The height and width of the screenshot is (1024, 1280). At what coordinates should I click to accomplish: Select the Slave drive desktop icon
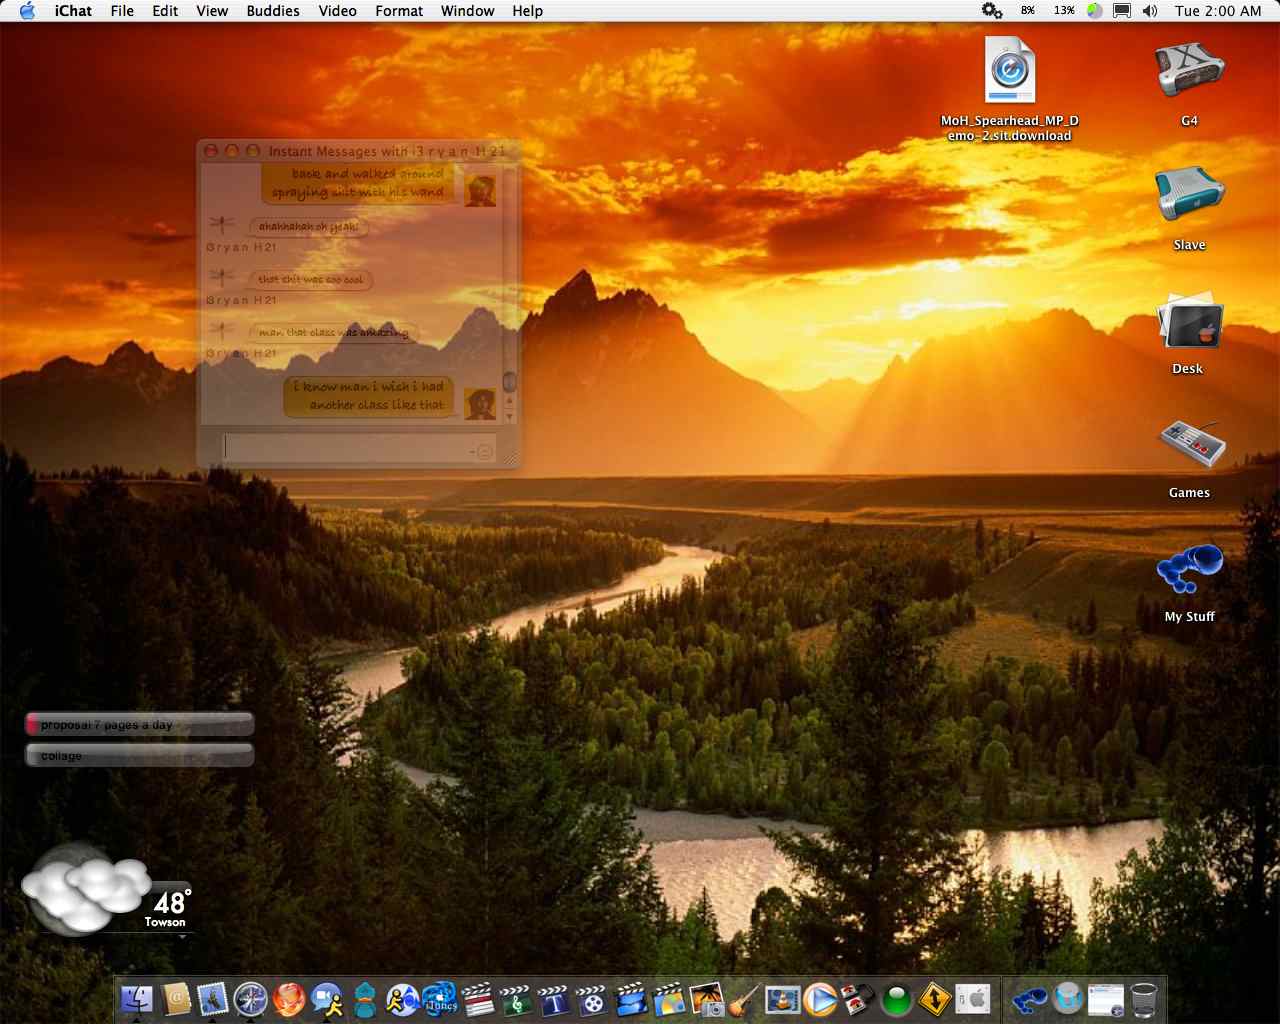(1189, 194)
